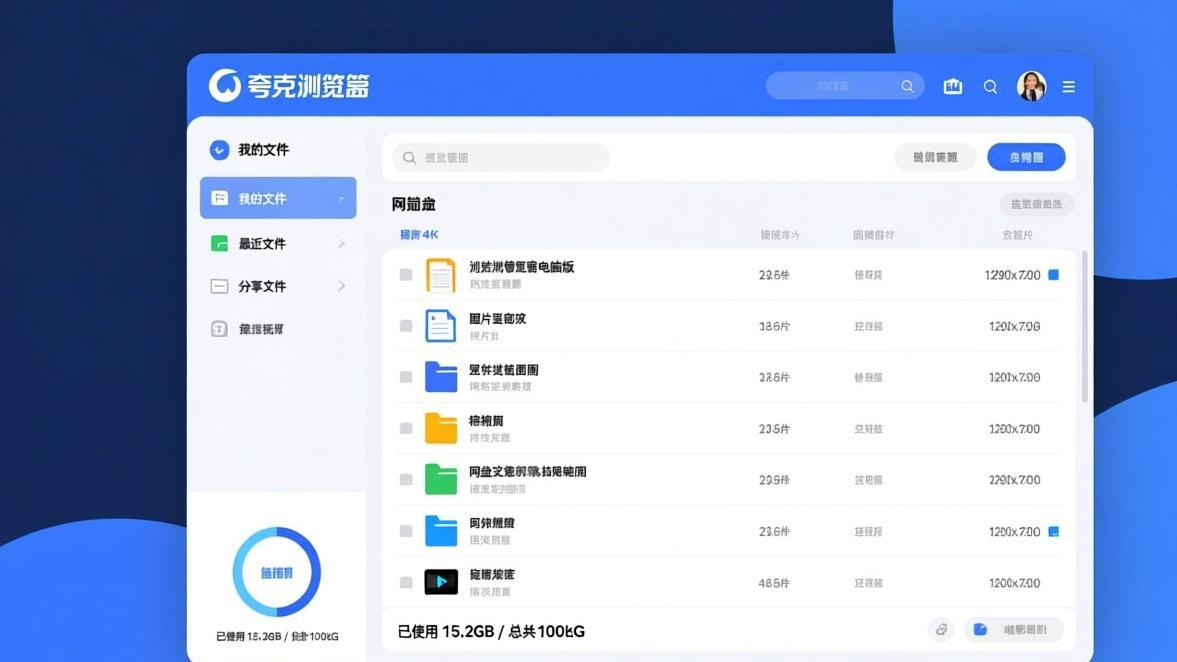Expand the chevron on highlighted 我的文件
The image size is (1177, 662).
[x=342, y=198]
